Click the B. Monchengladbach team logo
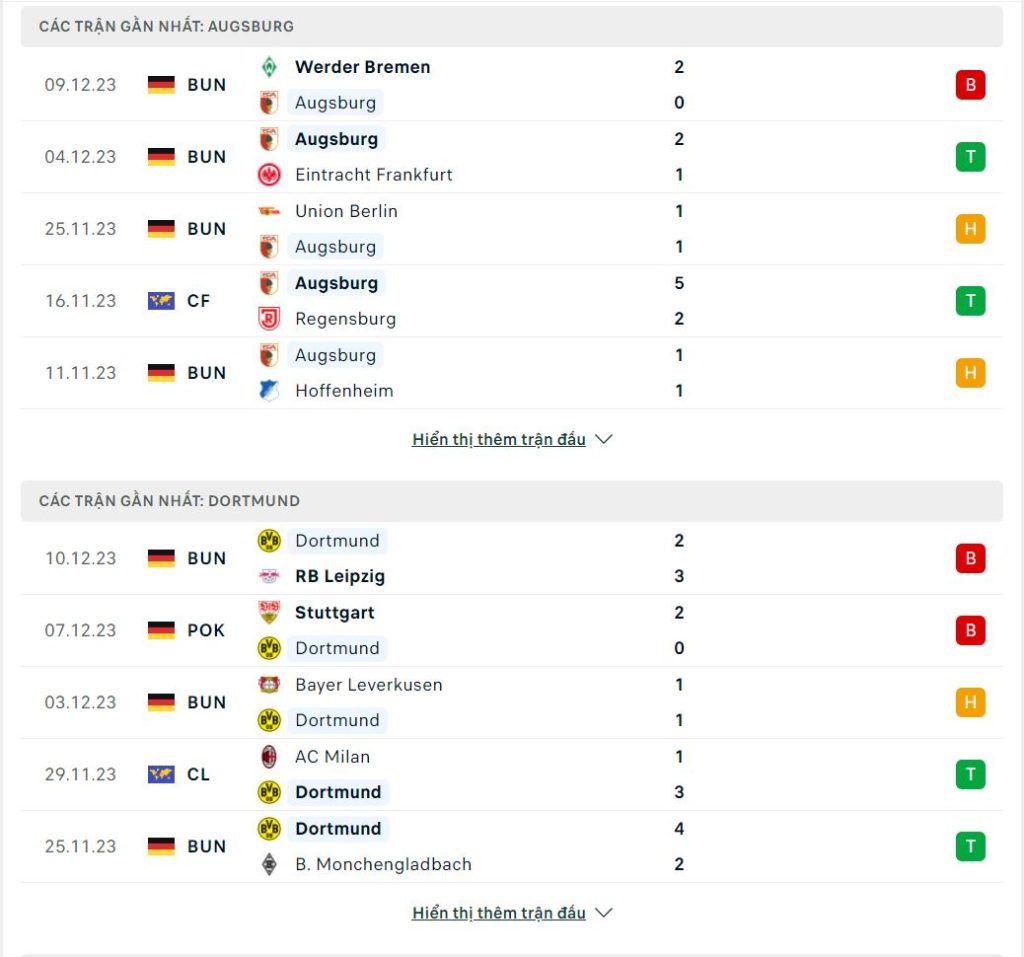Image resolution: width=1024 pixels, height=957 pixels. click(269, 864)
